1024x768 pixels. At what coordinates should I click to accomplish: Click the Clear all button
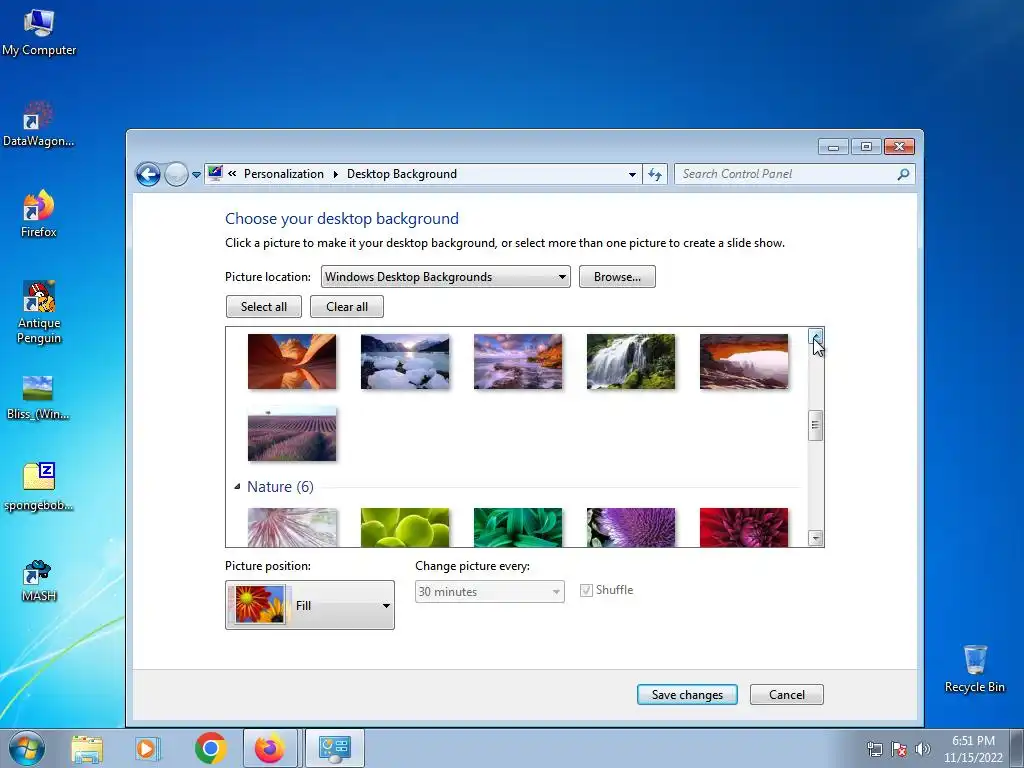click(x=347, y=307)
